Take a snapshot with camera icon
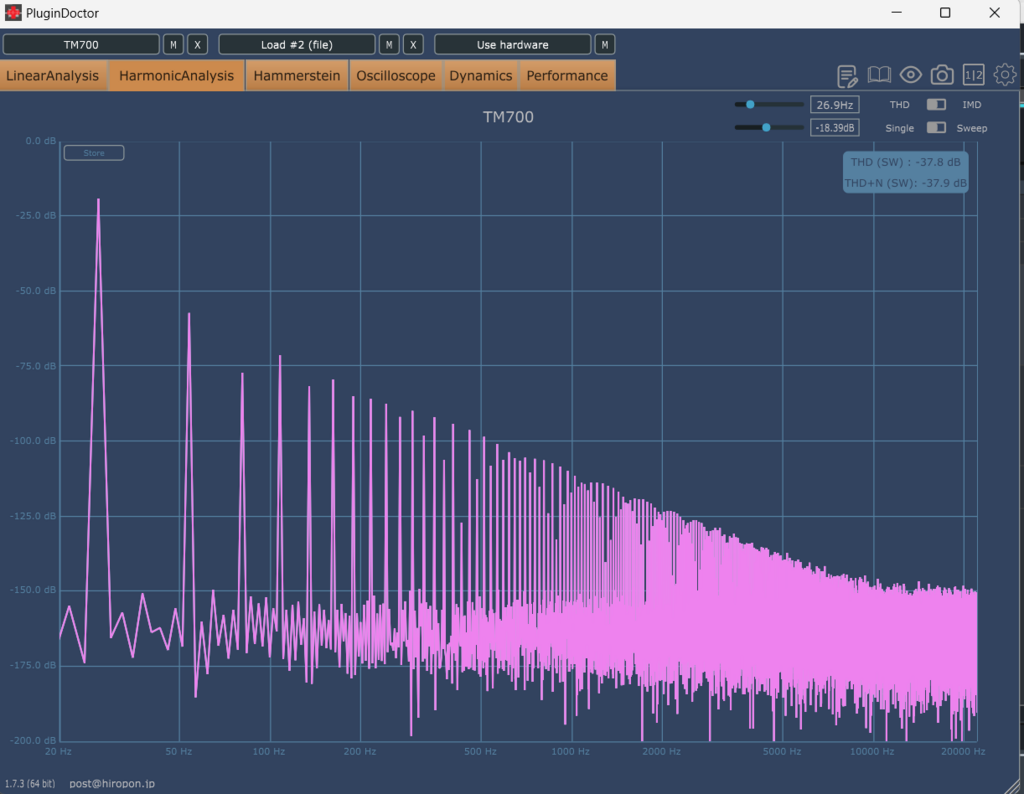This screenshot has height=794, width=1024. pos(942,75)
